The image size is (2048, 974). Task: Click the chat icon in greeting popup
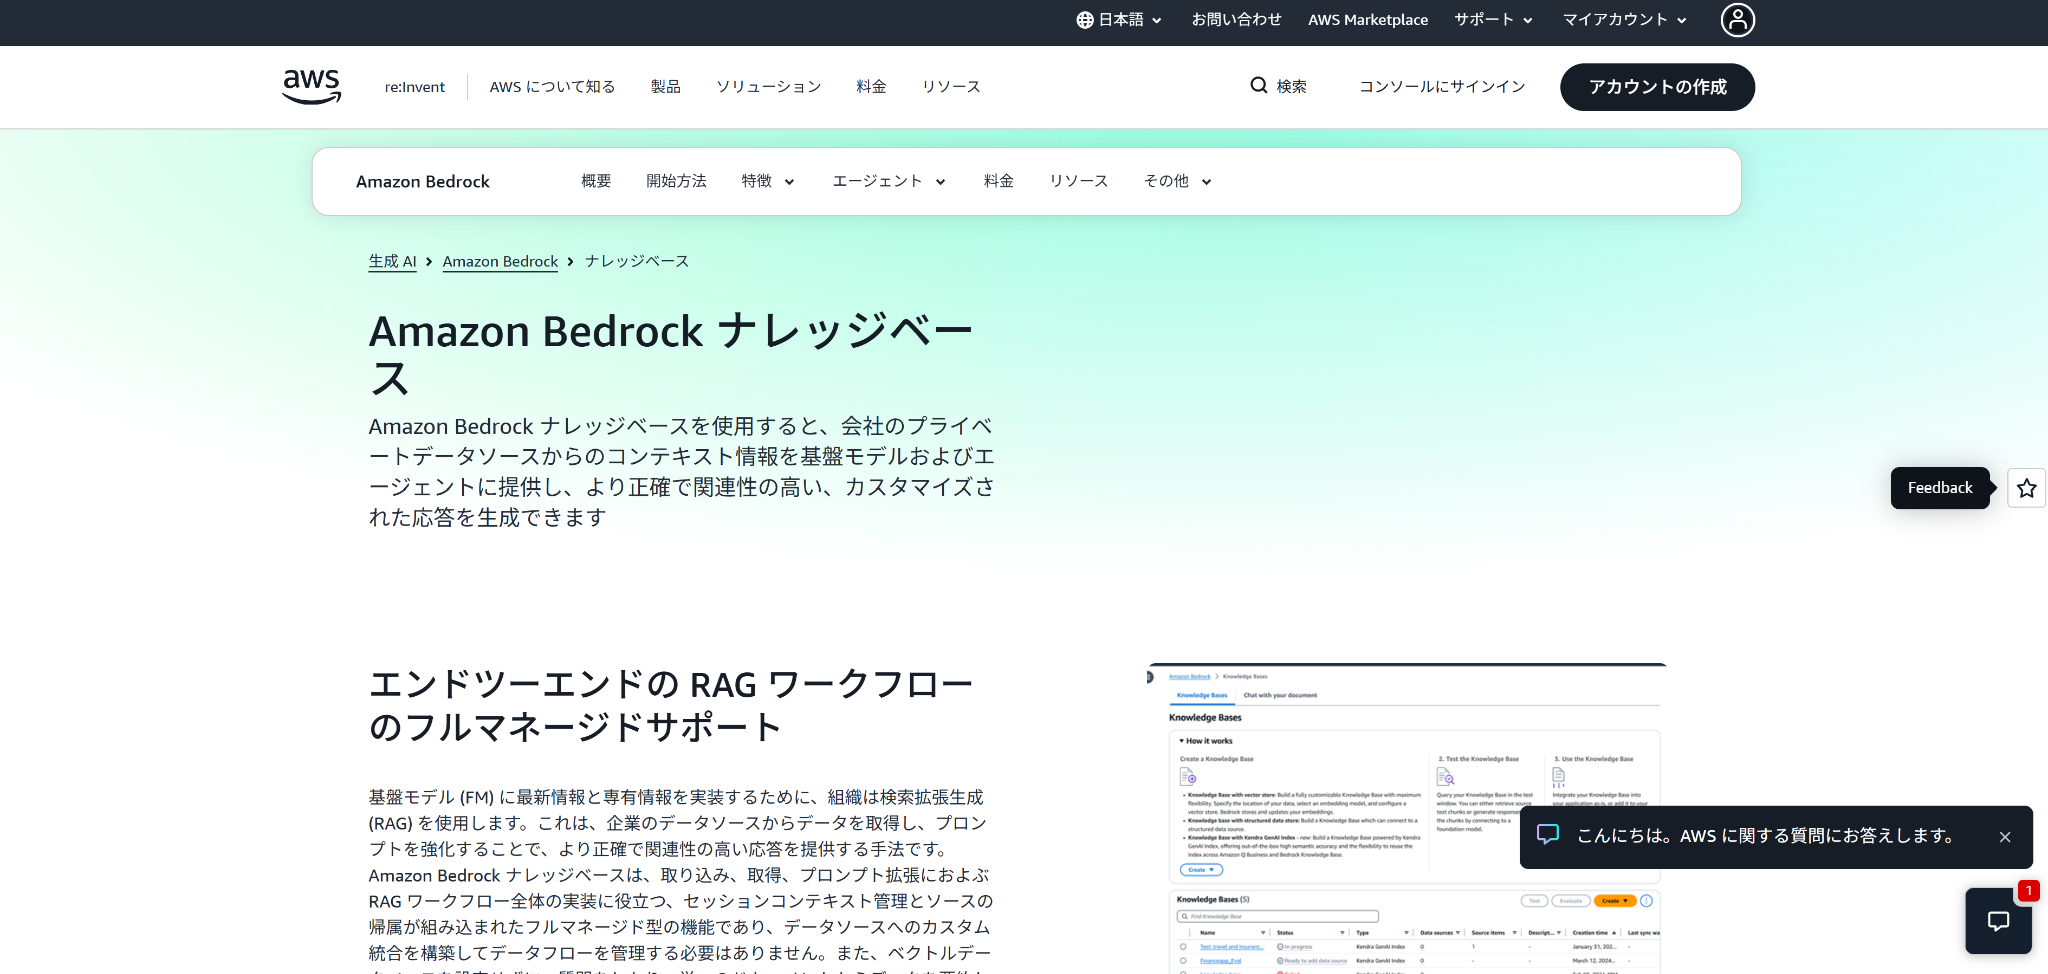tap(1548, 835)
